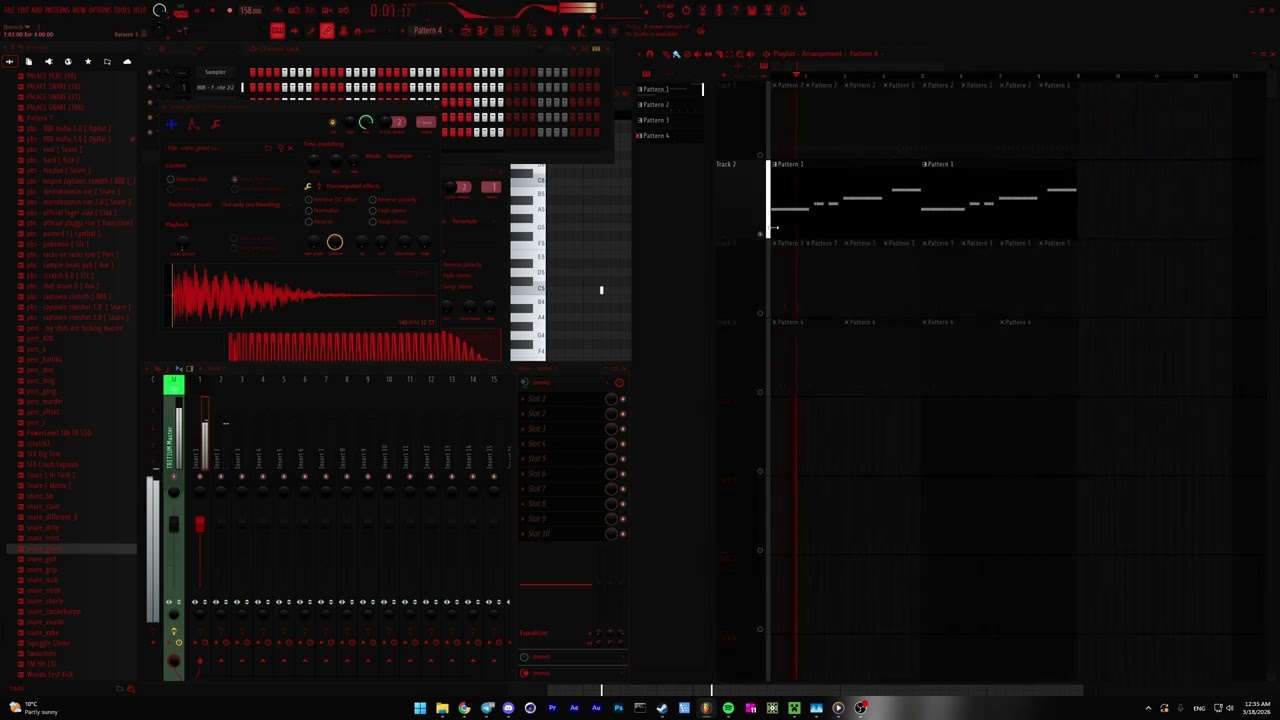Open the mixer input (none) selector
Viewport: 1280px width, 720px height.
tap(563, 383)
